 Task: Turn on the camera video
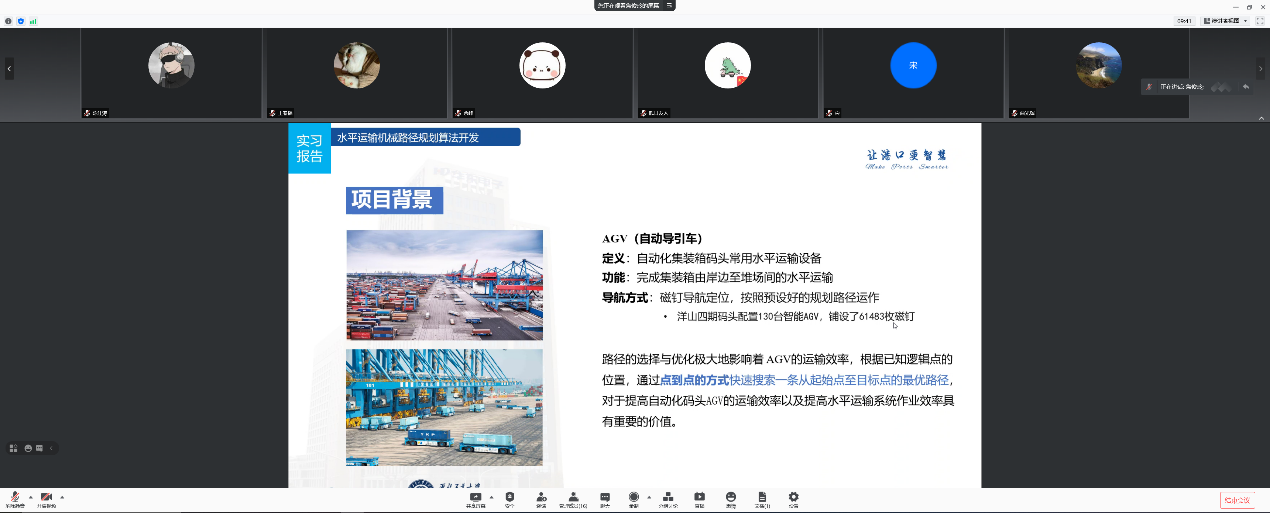click(x=46, y=497)
